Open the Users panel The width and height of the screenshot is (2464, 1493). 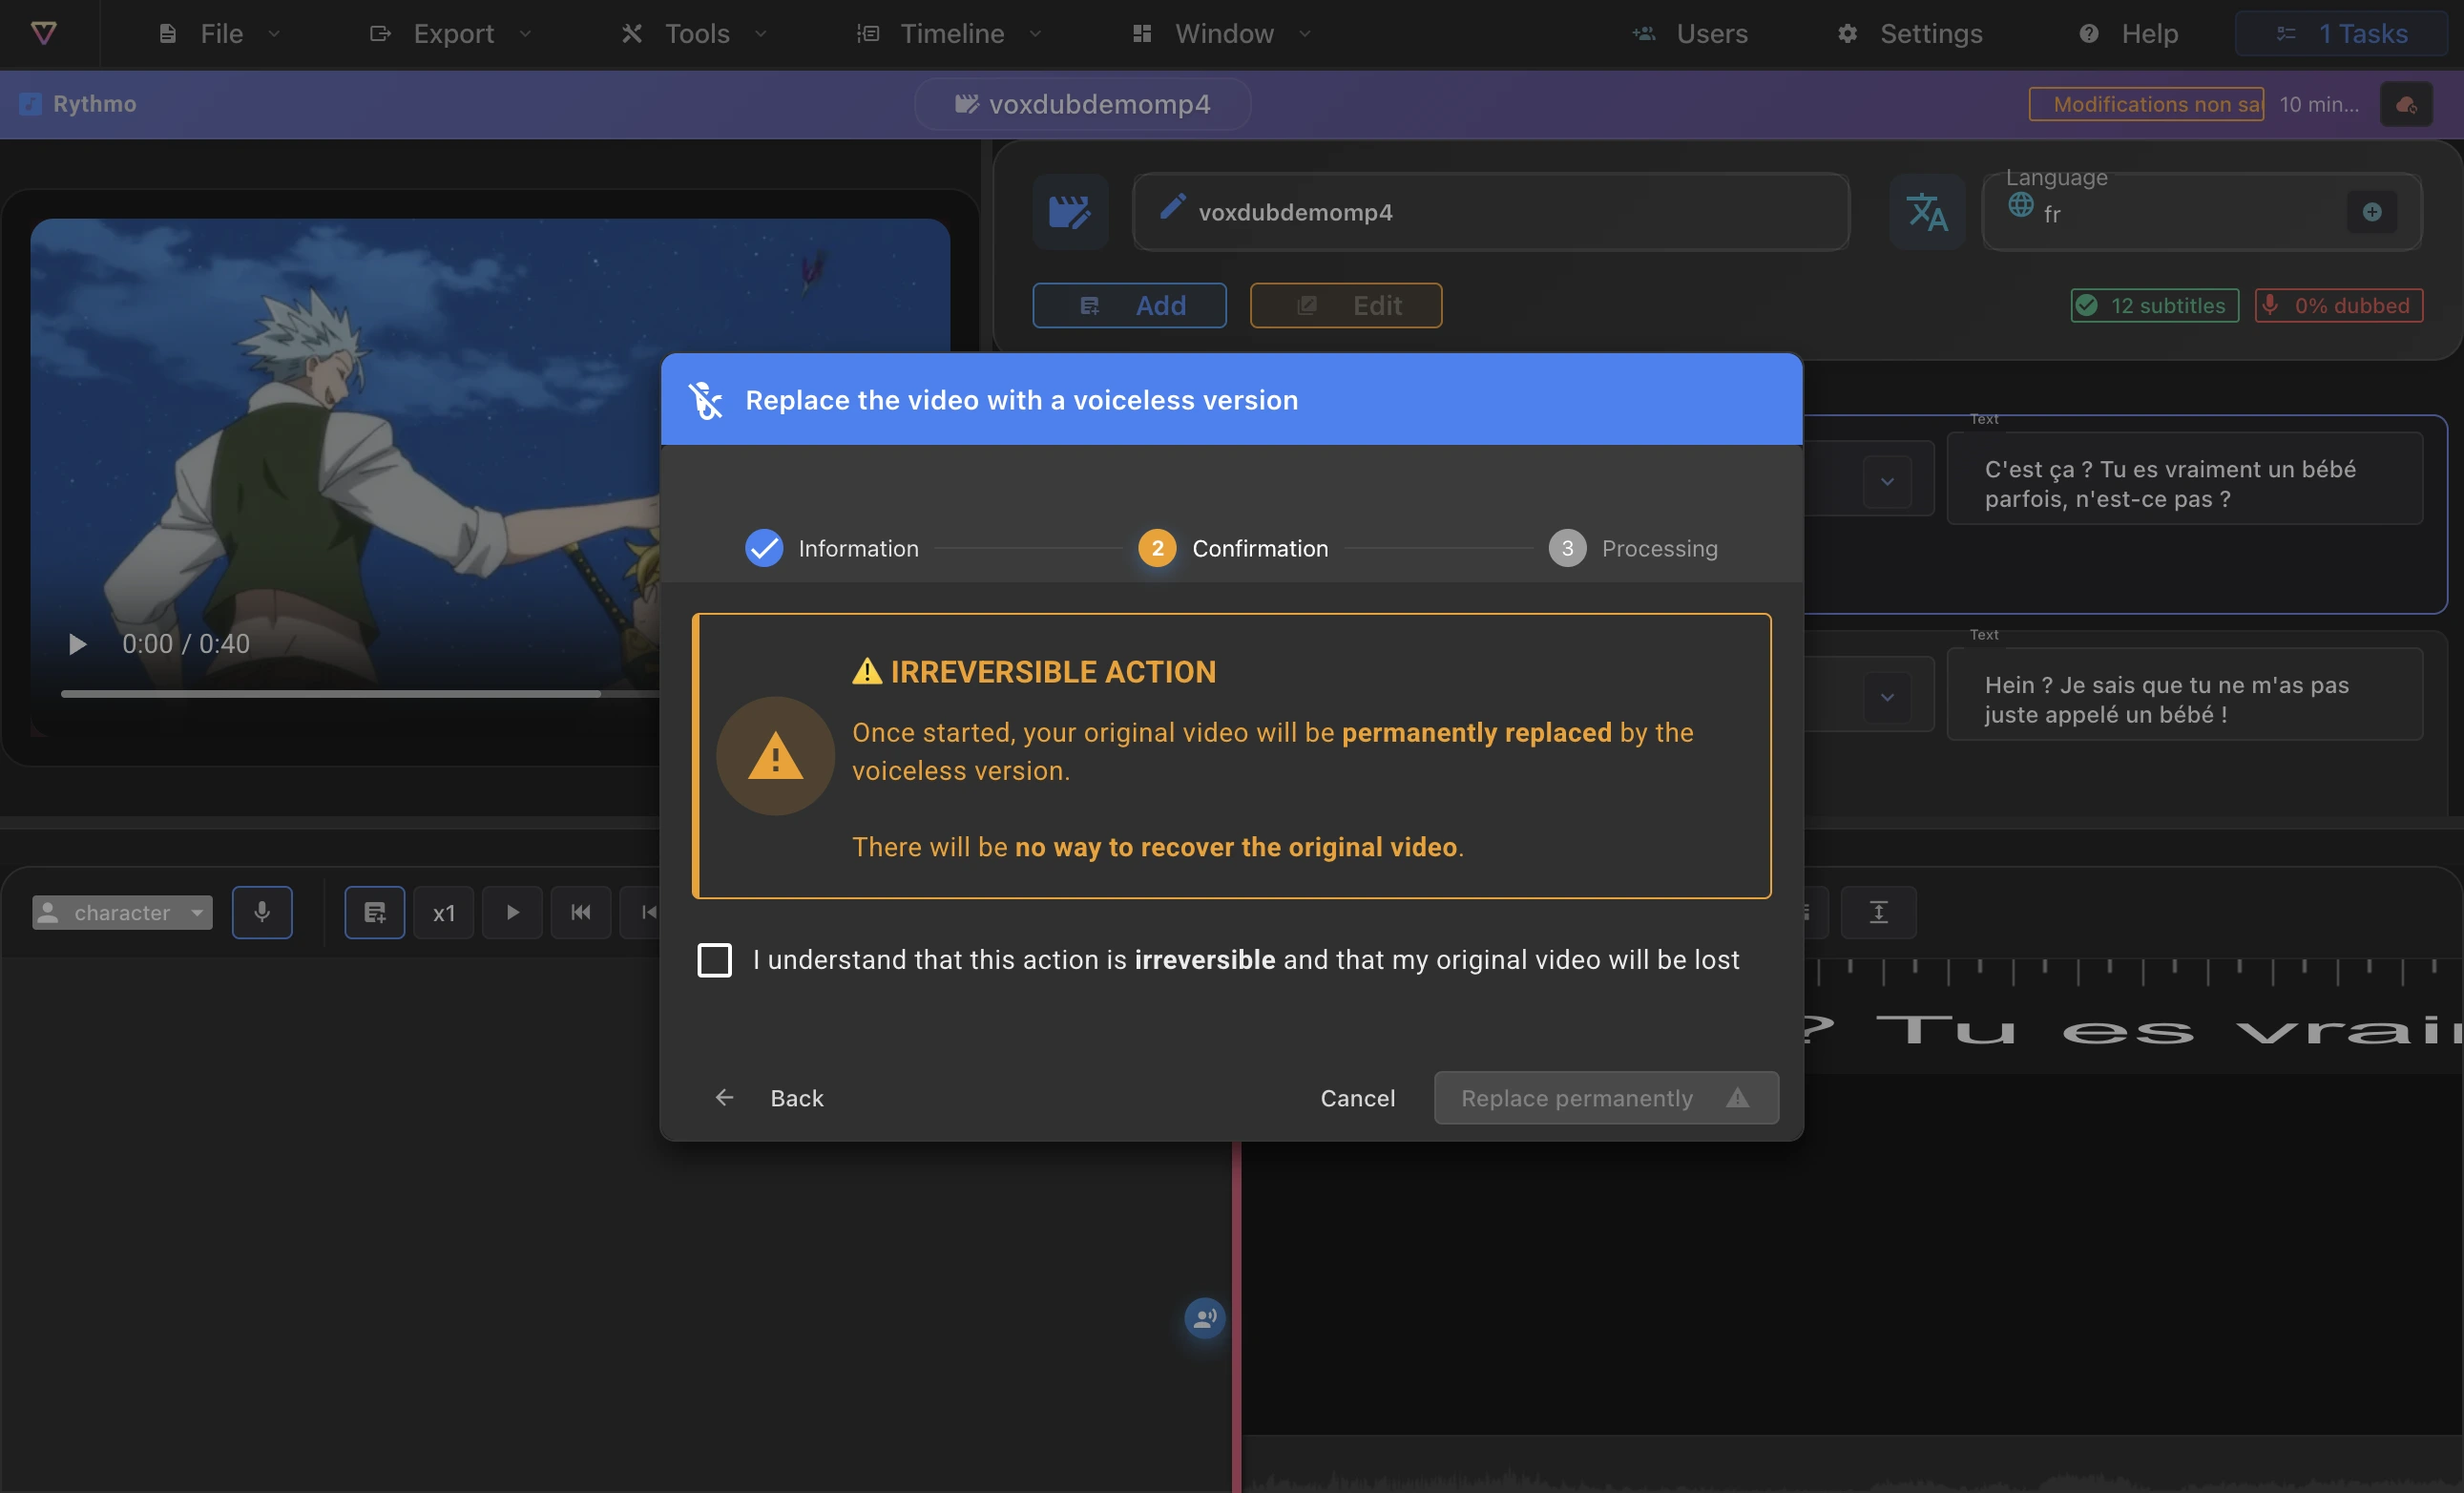point(1690,33)
